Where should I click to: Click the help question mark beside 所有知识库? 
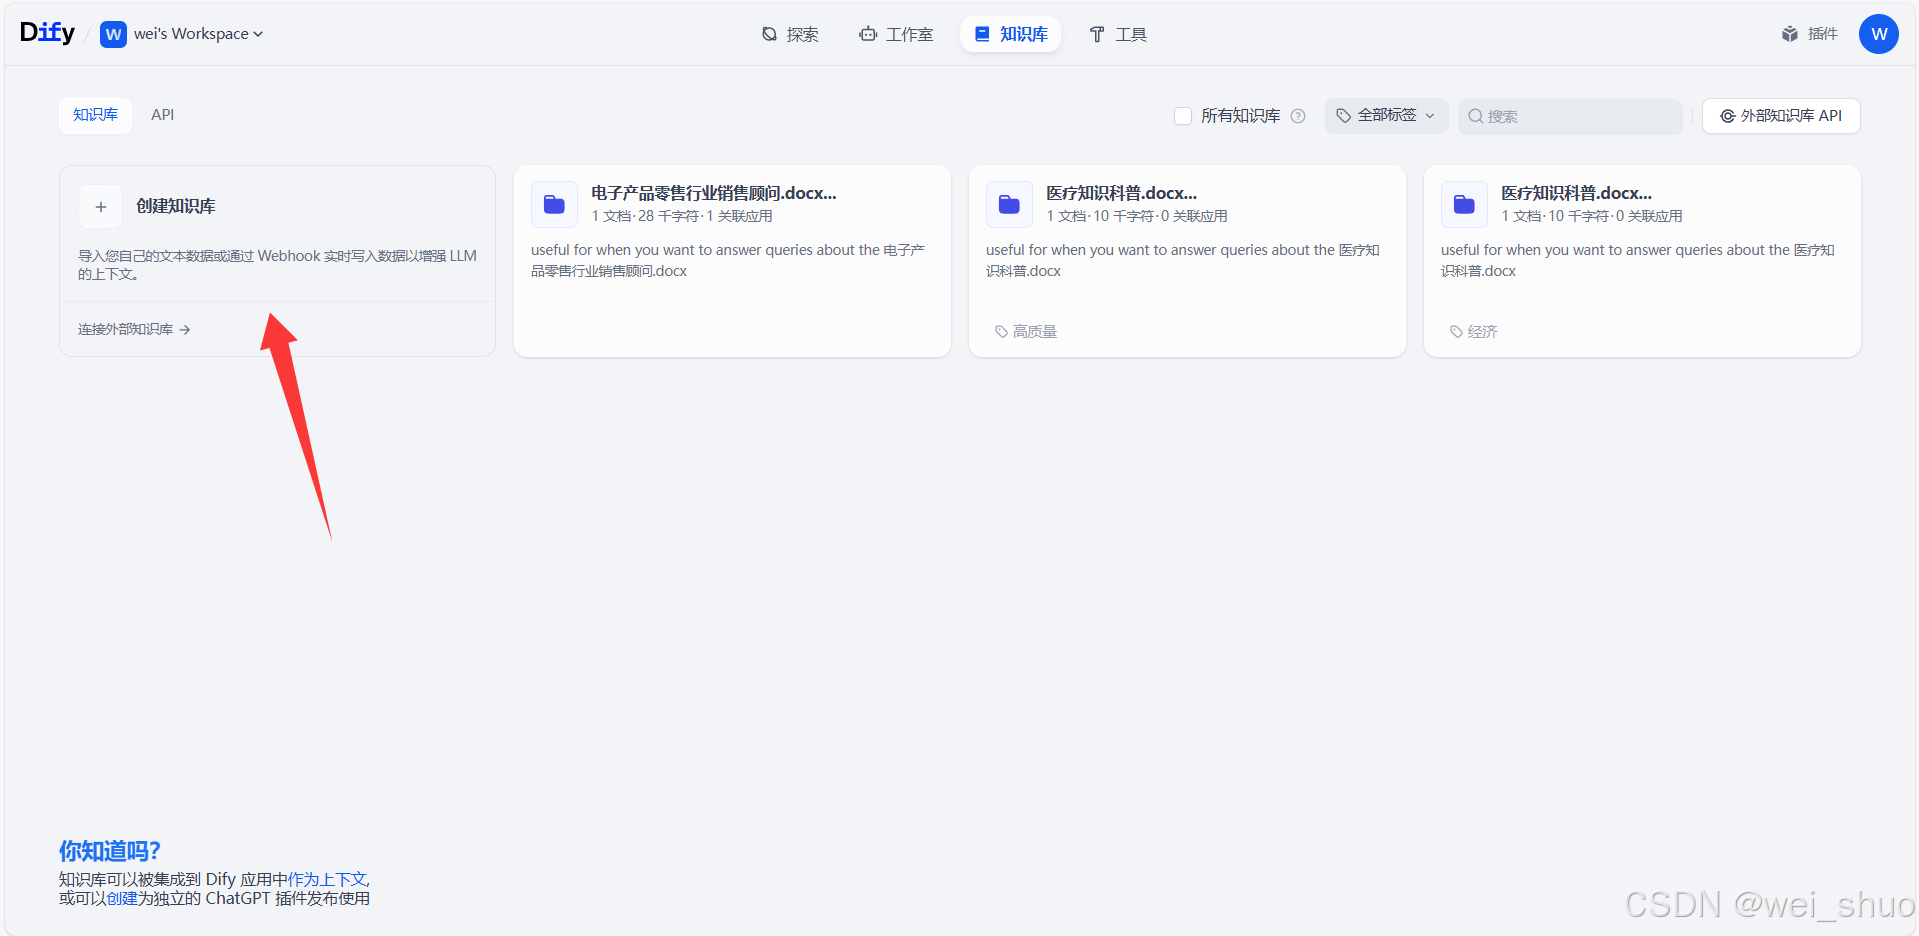[1297, 116]
